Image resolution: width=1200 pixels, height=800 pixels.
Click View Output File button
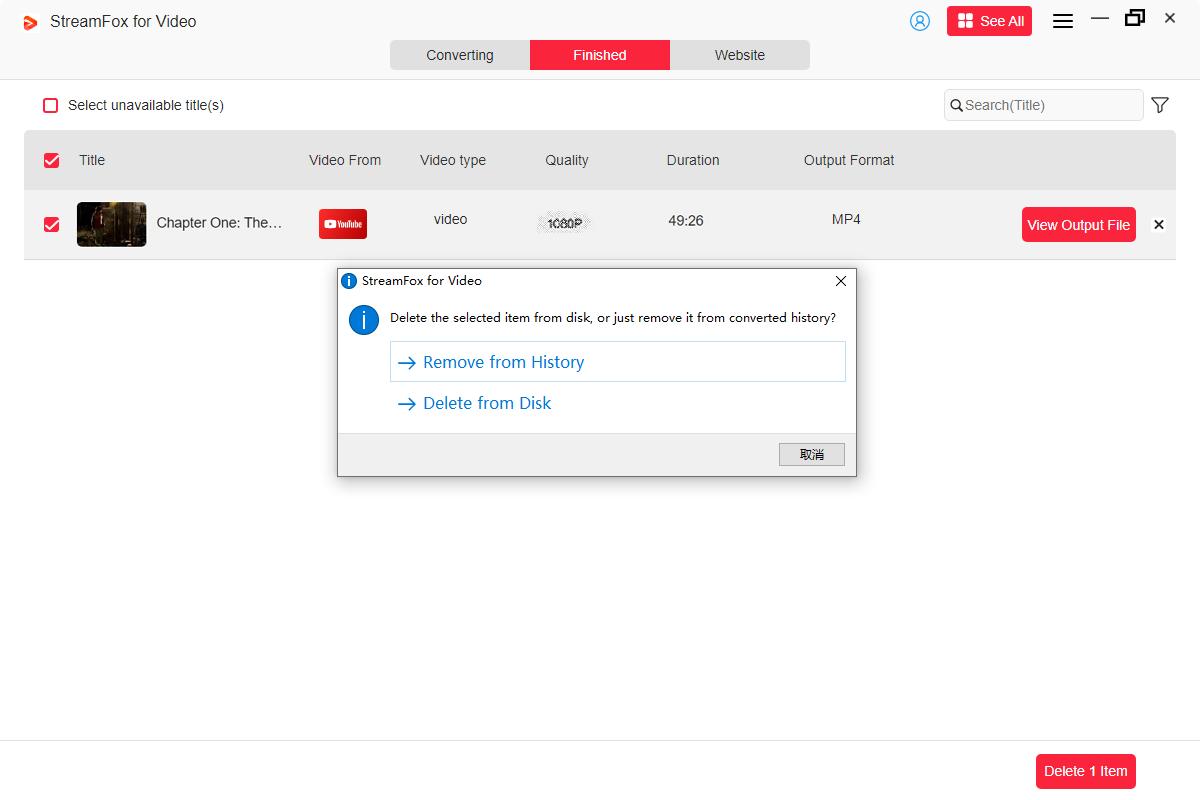1079,225
